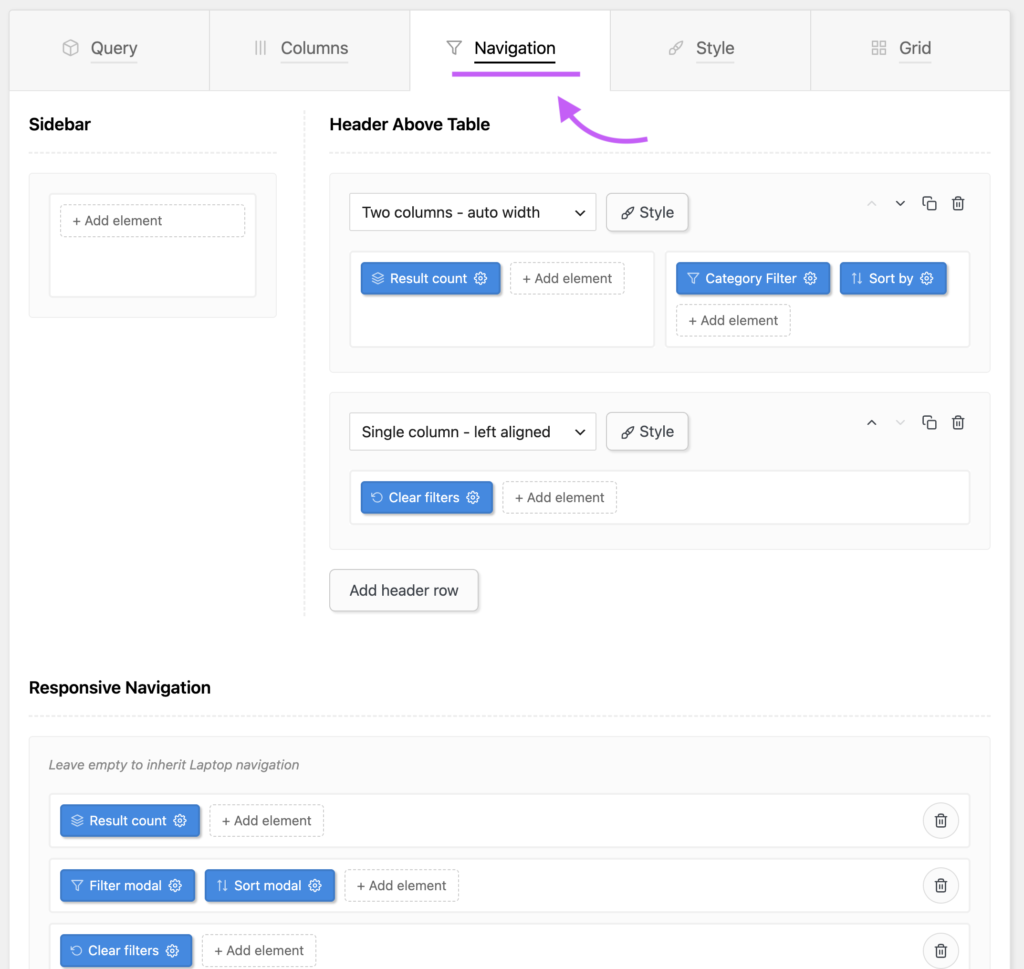Screen dimensions: 1024x969
Task: Select the header Clear filters element
Action: (426, 498)
